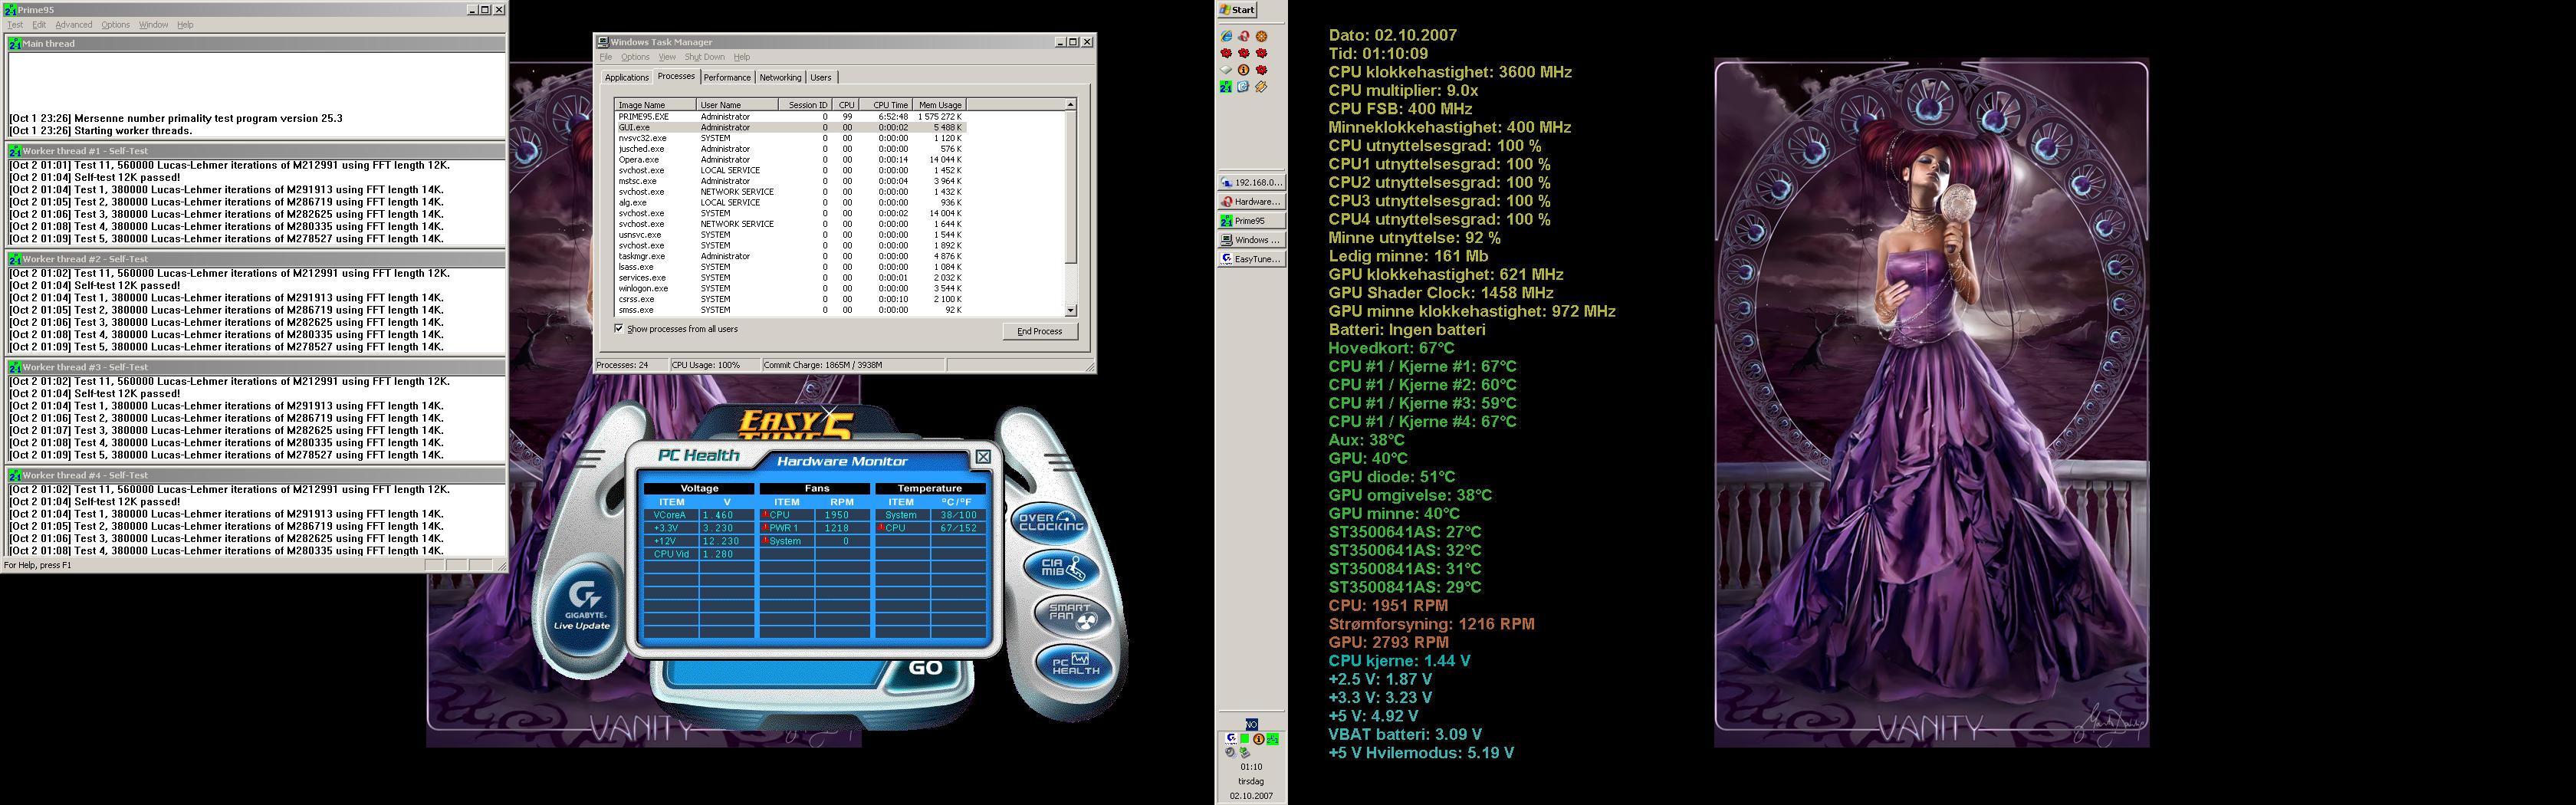Click the Prime95 icon in the system tray
The image size is (2576, 805).
tap(1272, 739)
